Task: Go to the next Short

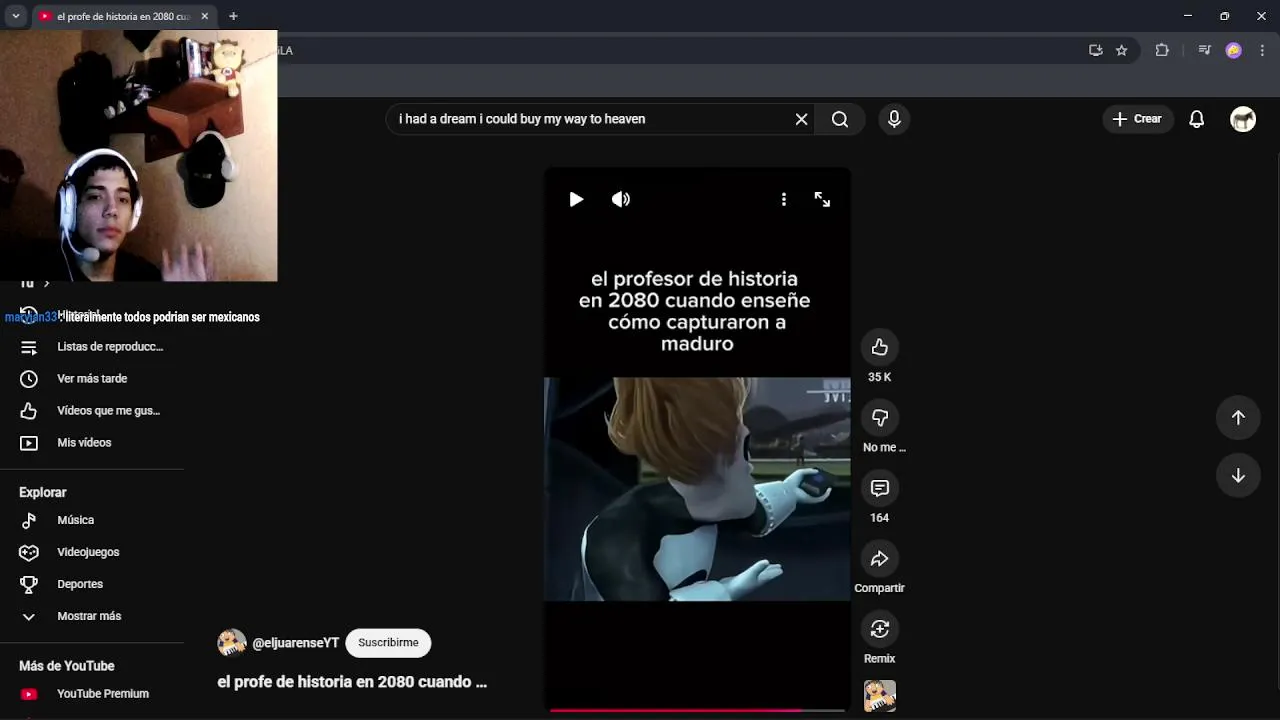Action: tap(1238, 475)
